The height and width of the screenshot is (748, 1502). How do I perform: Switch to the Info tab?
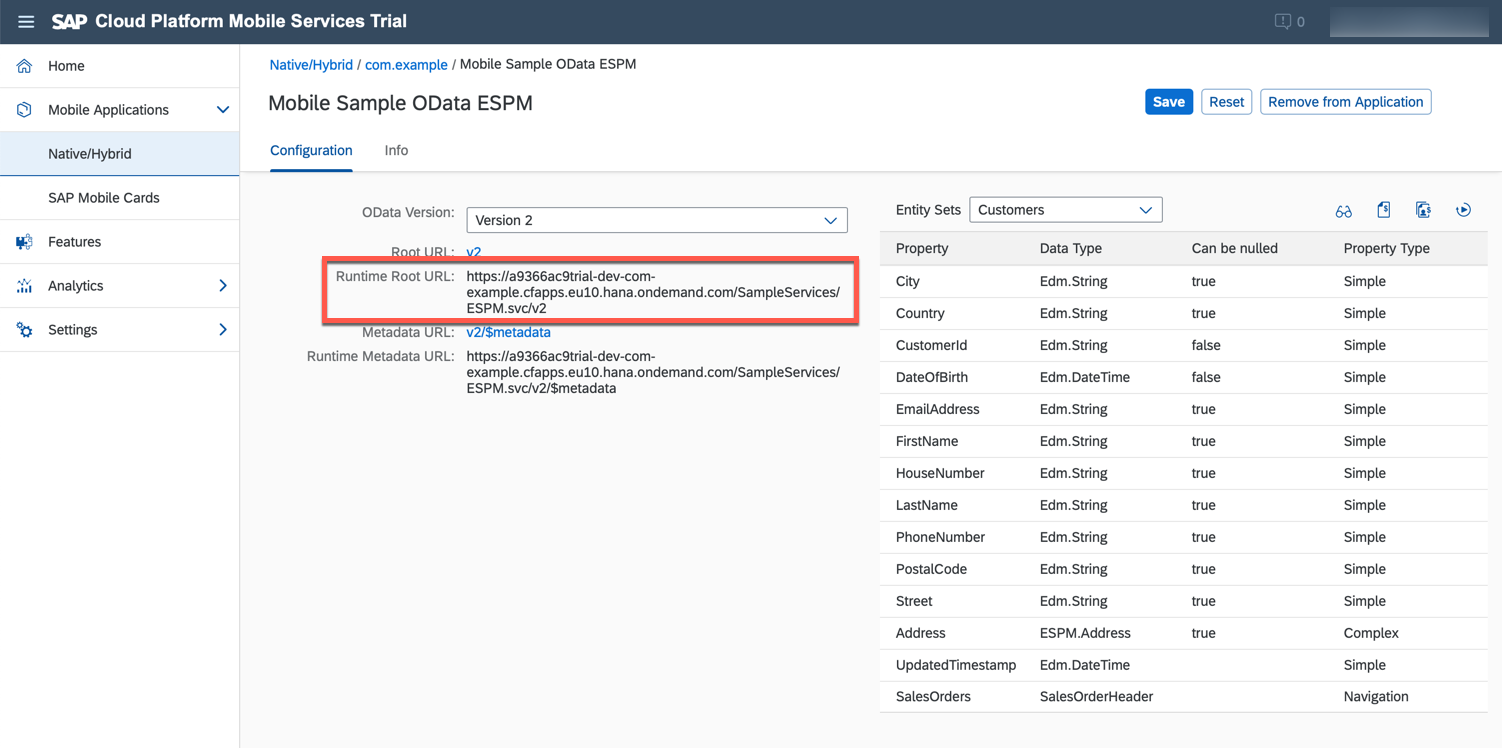point(396,150)
